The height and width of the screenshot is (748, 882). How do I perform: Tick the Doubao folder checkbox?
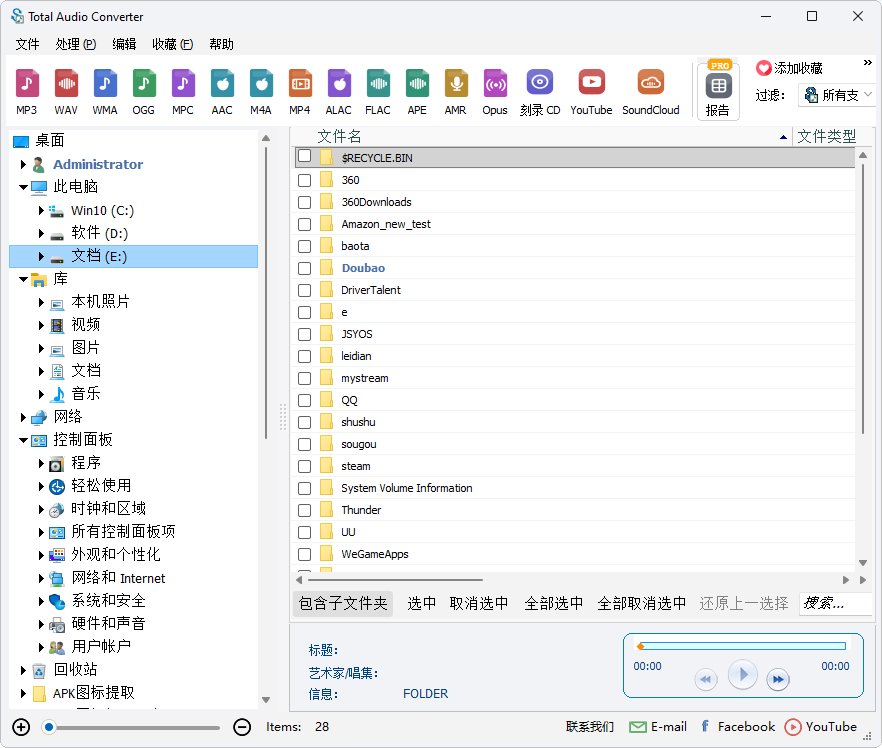[304, 268]
